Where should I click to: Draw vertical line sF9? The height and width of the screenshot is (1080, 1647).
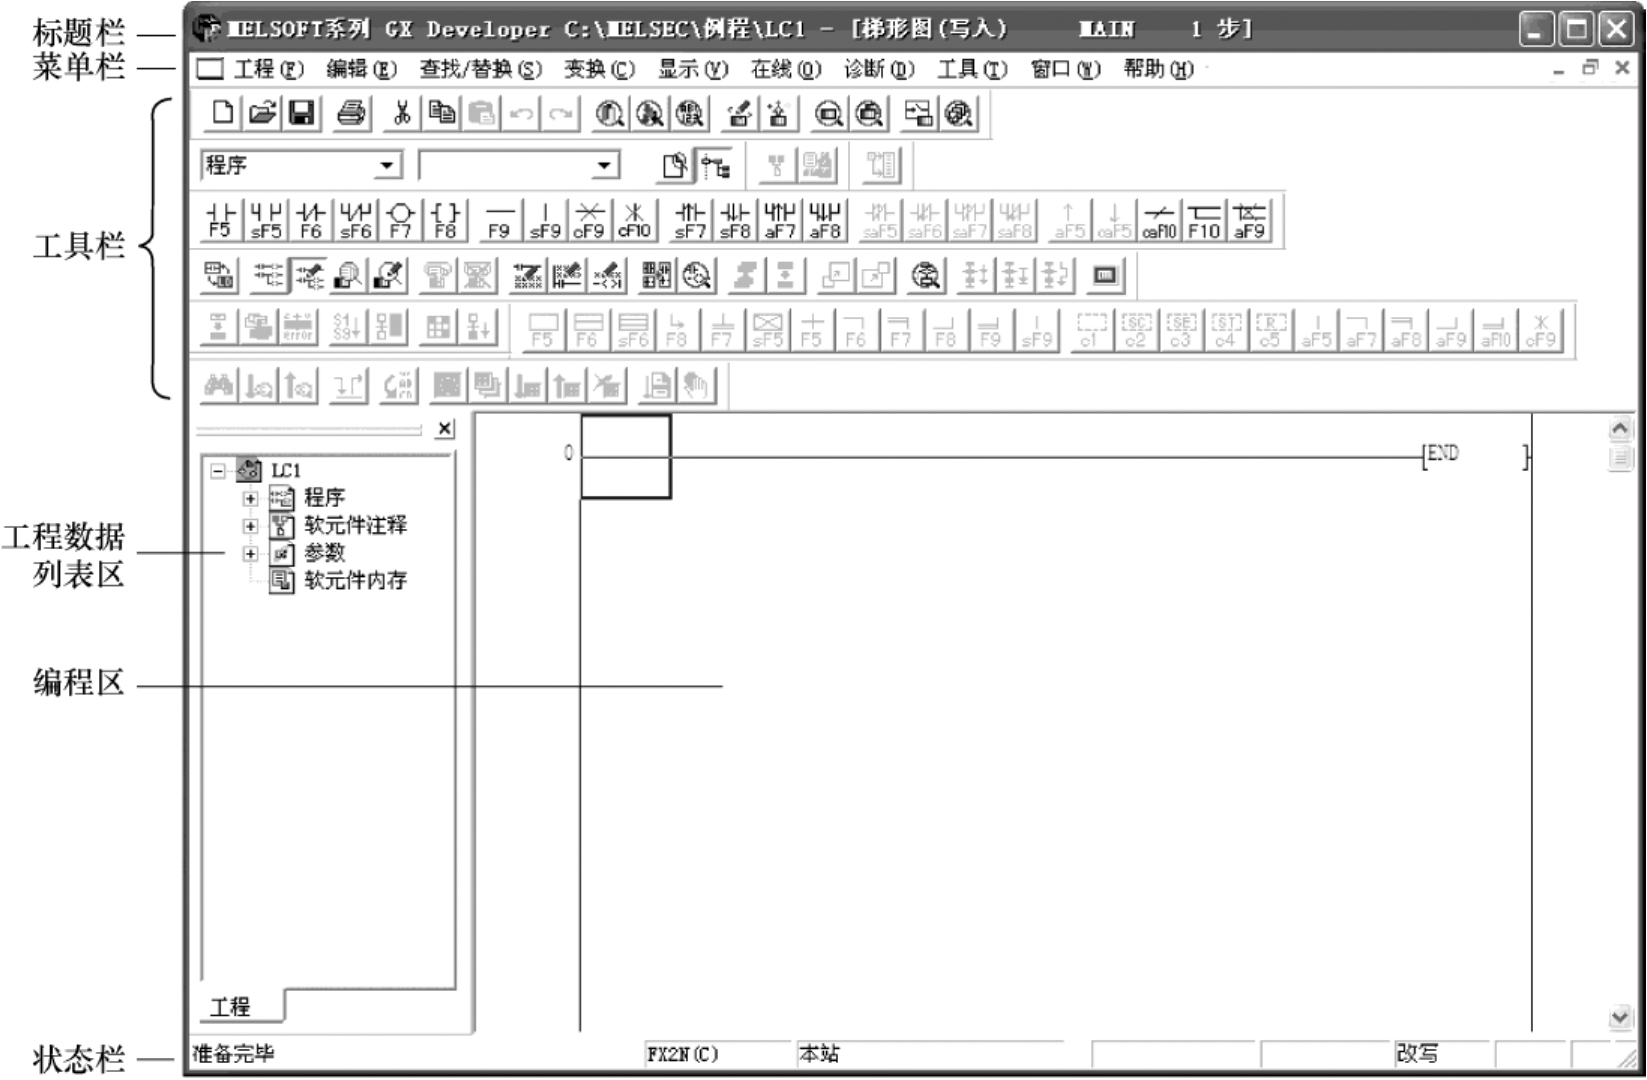tap(545, 221)
